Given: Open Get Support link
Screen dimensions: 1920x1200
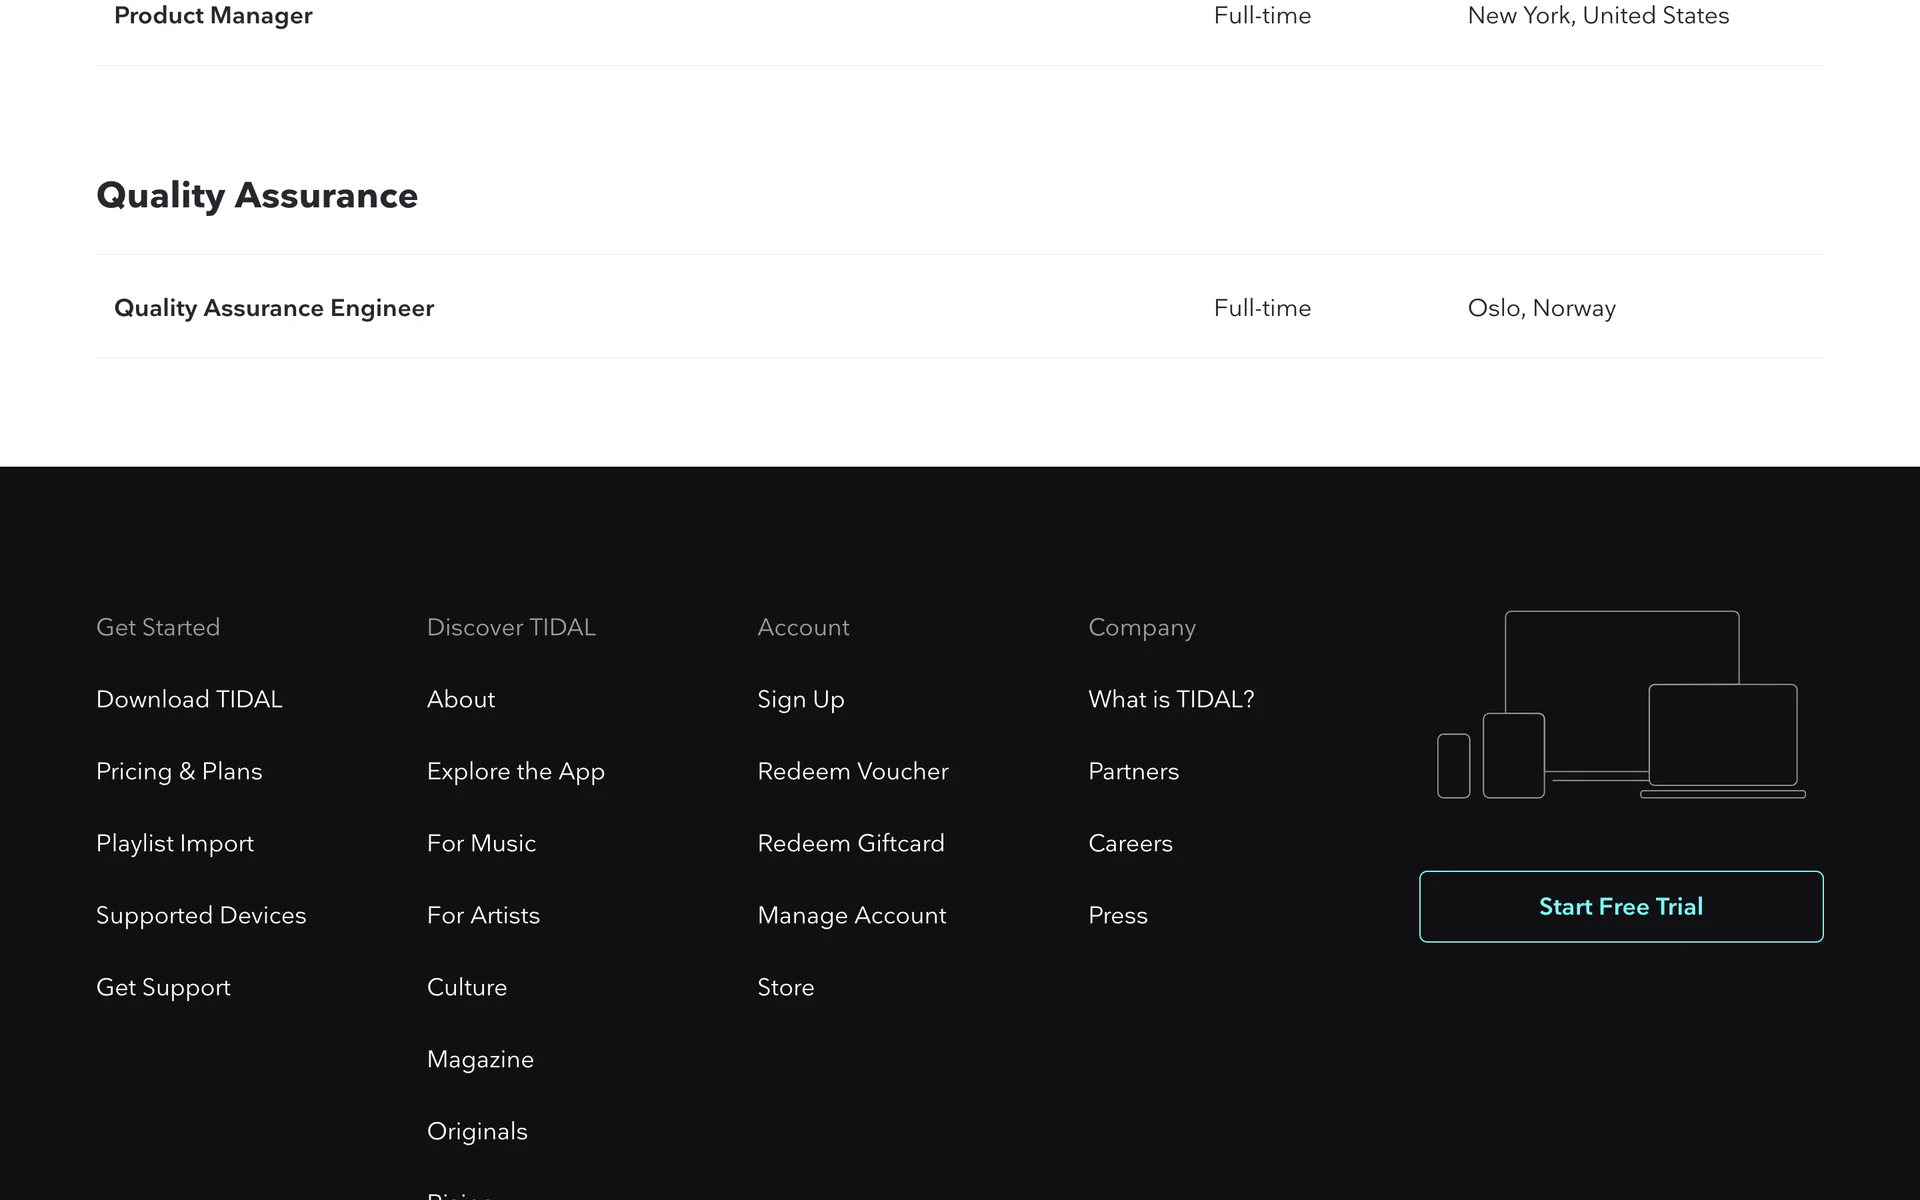Looking at the screenshot, I should (163, 987).
